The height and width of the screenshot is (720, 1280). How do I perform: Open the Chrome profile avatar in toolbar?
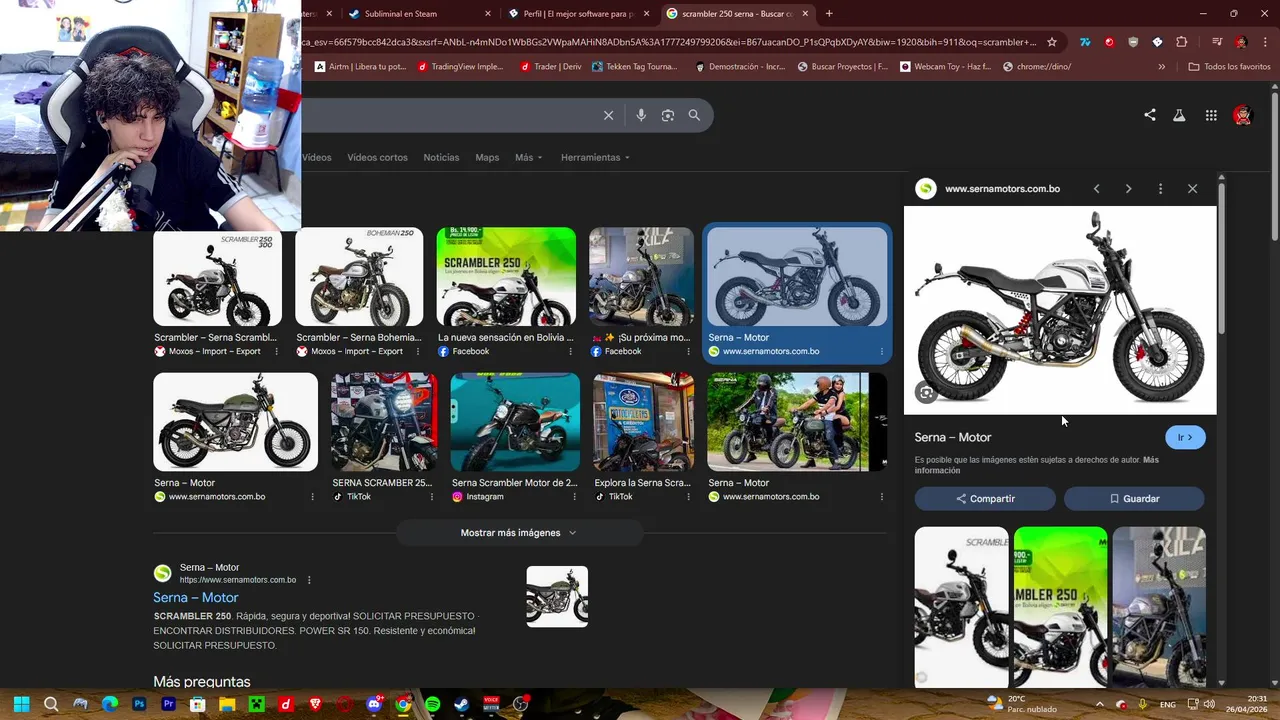1241,42
